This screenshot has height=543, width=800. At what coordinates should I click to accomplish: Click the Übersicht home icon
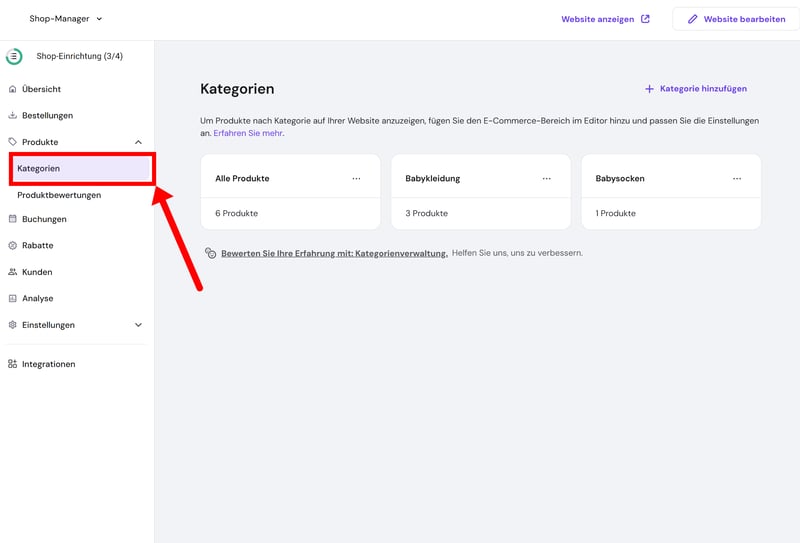(12, 89)
